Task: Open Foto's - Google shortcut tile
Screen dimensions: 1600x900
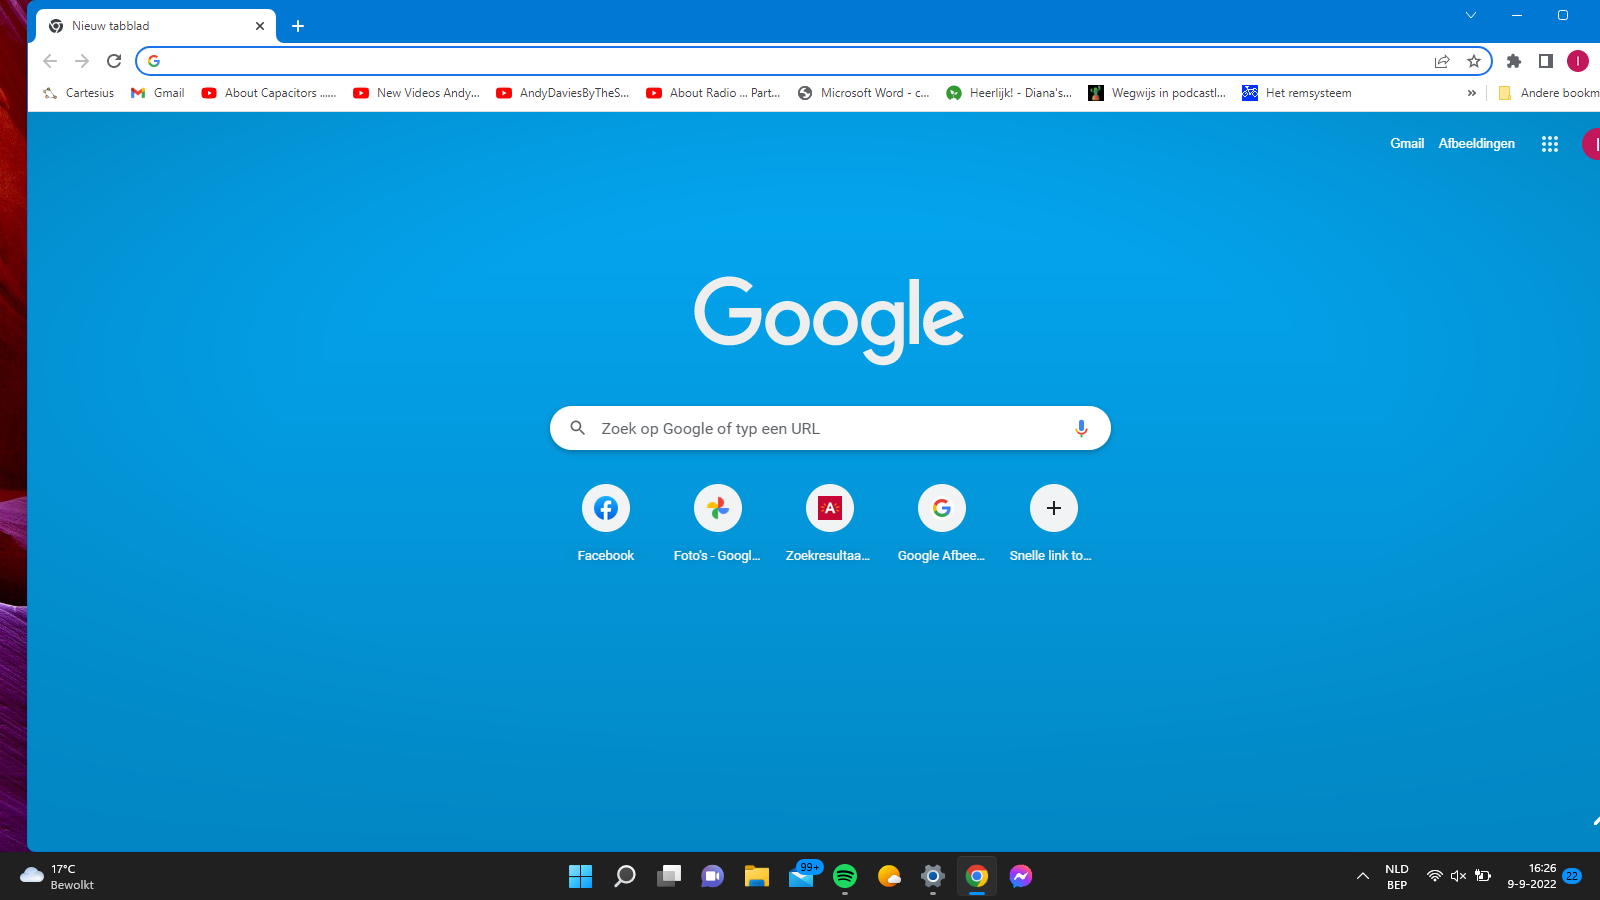Action: click(x=718, y=509)
